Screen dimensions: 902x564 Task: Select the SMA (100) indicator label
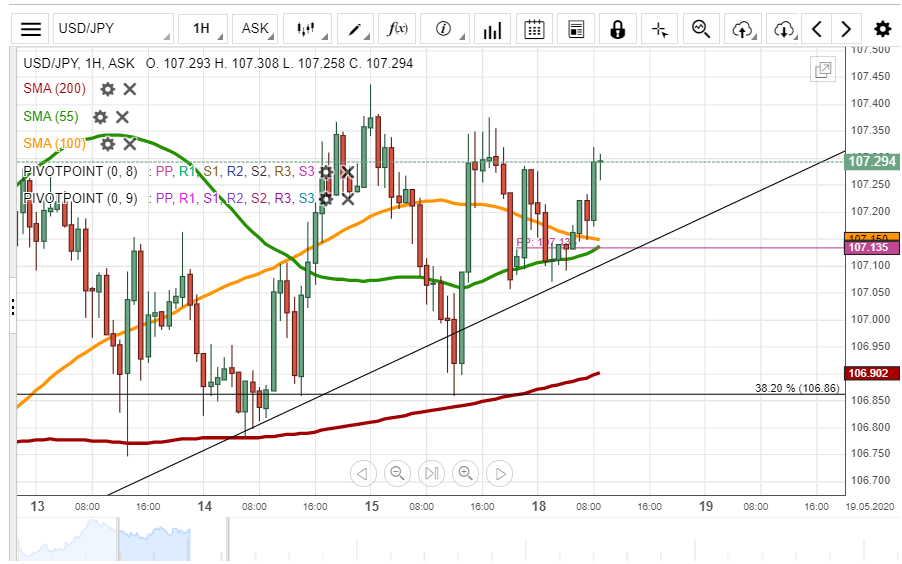pos(55,143)
